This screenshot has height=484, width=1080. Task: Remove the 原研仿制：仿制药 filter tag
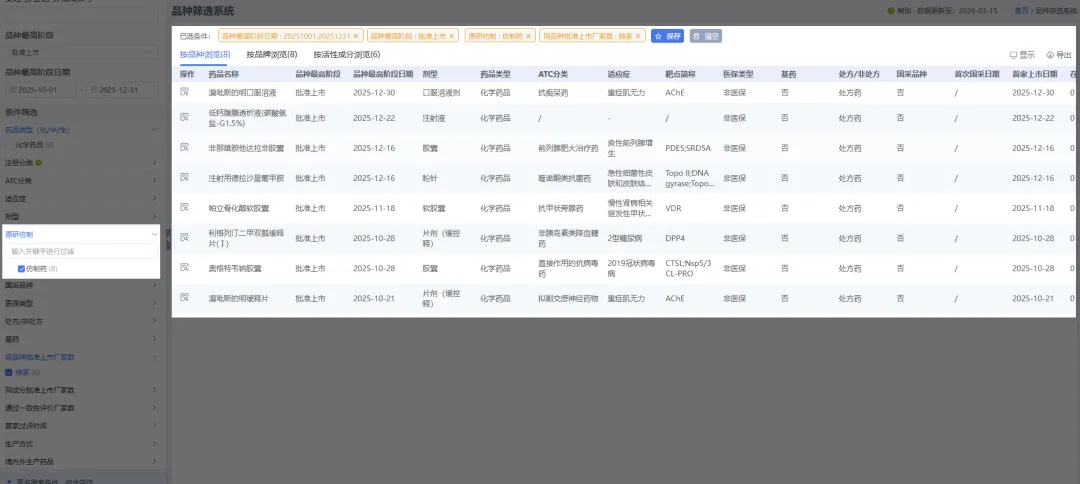point(529,36)
